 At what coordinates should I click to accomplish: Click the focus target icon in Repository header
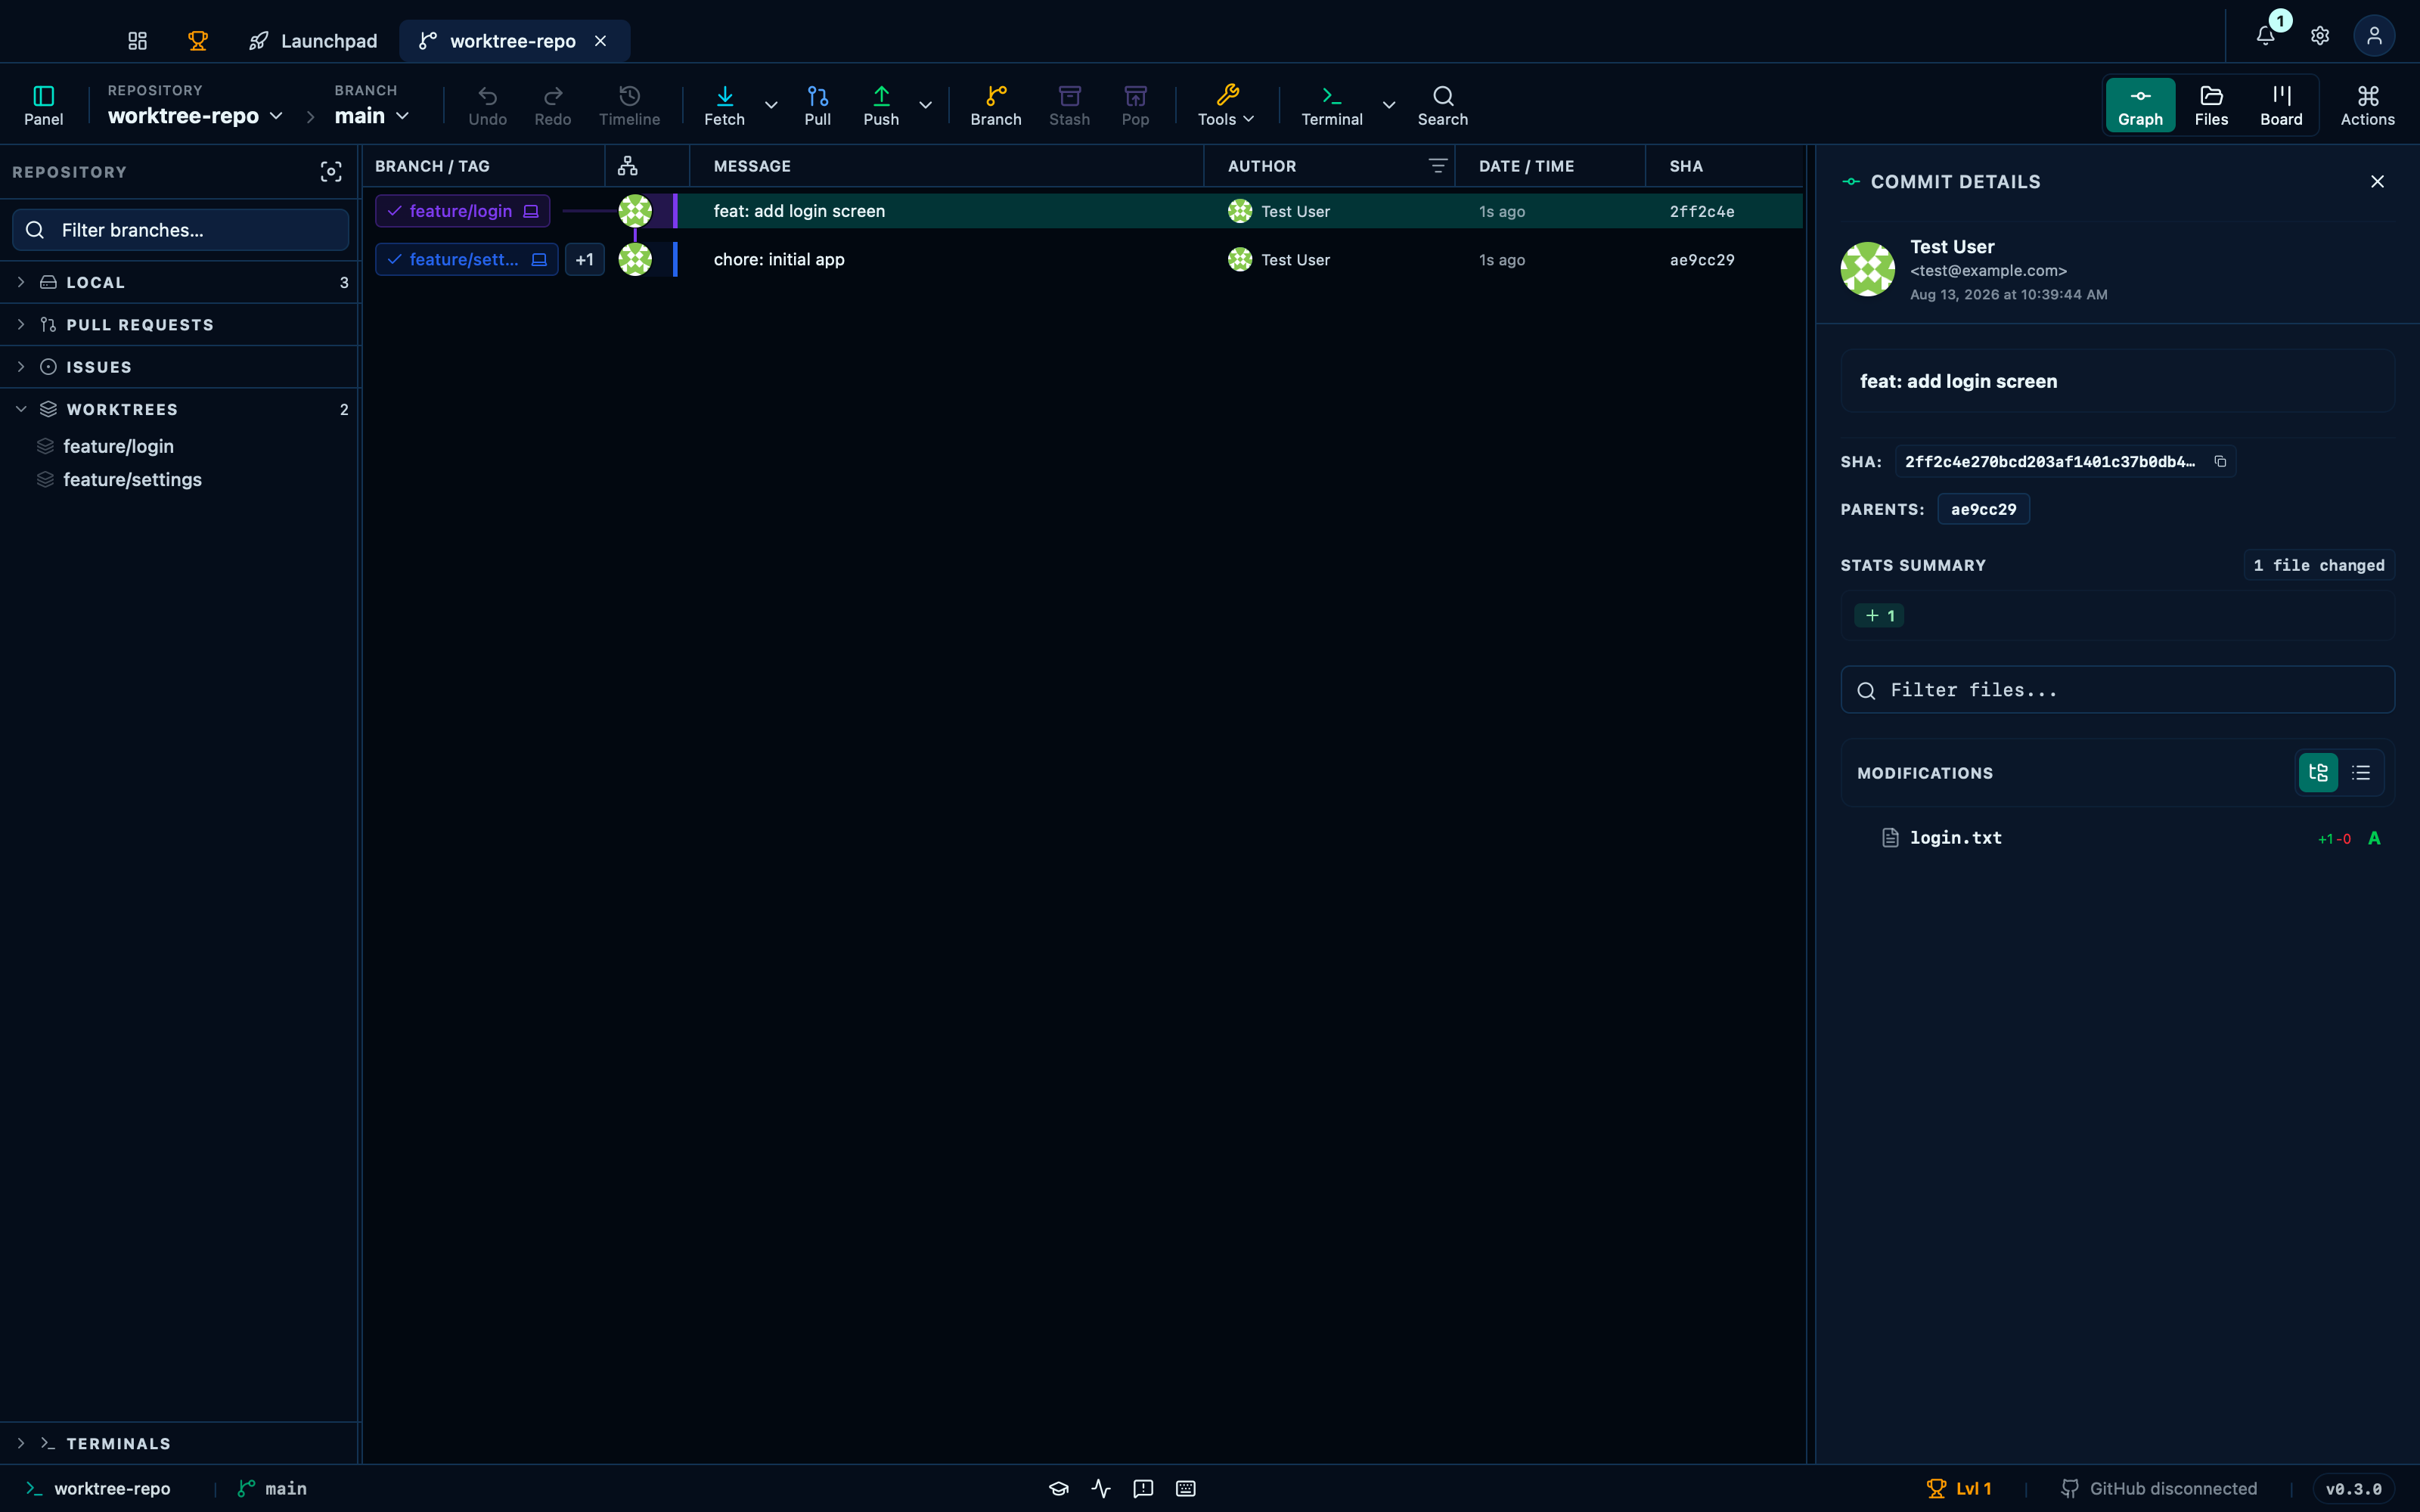(x=331, y=172)
